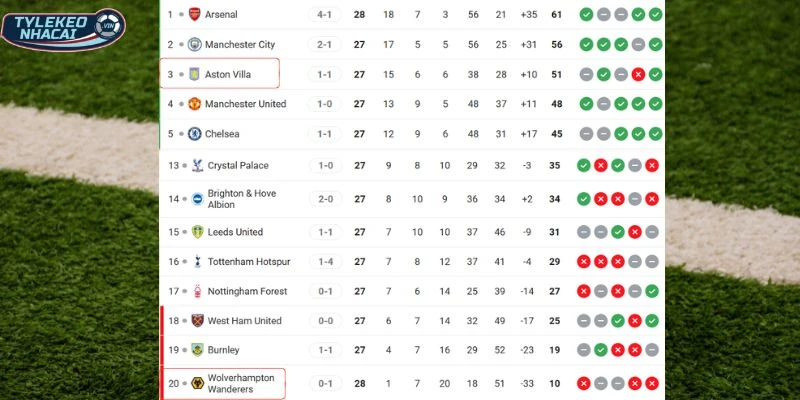800x400 pixels.
Task: Click the West Ham United crest
Action: (x=198, y=321)
